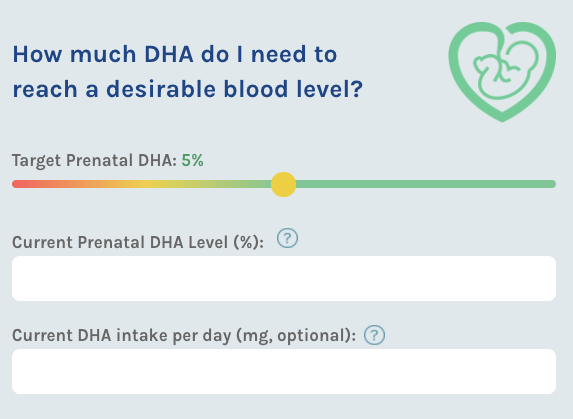
Task: Click the (mg, optional) text in the intake label
Action: [x=296, y=336]
